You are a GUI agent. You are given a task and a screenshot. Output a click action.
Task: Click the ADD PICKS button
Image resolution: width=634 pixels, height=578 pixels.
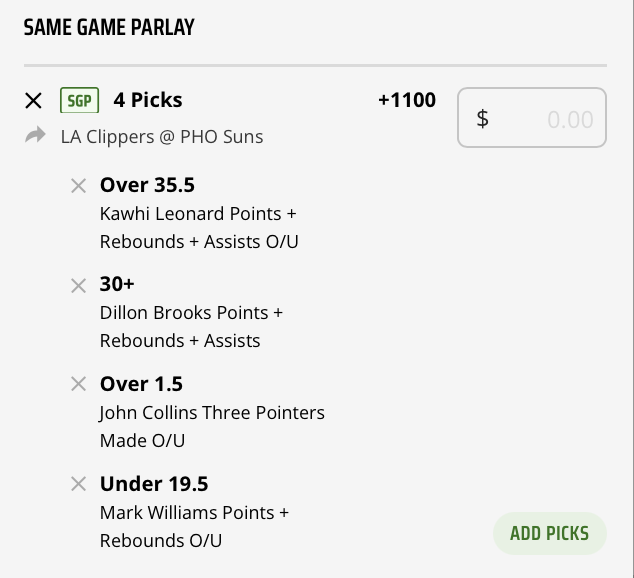549,533
